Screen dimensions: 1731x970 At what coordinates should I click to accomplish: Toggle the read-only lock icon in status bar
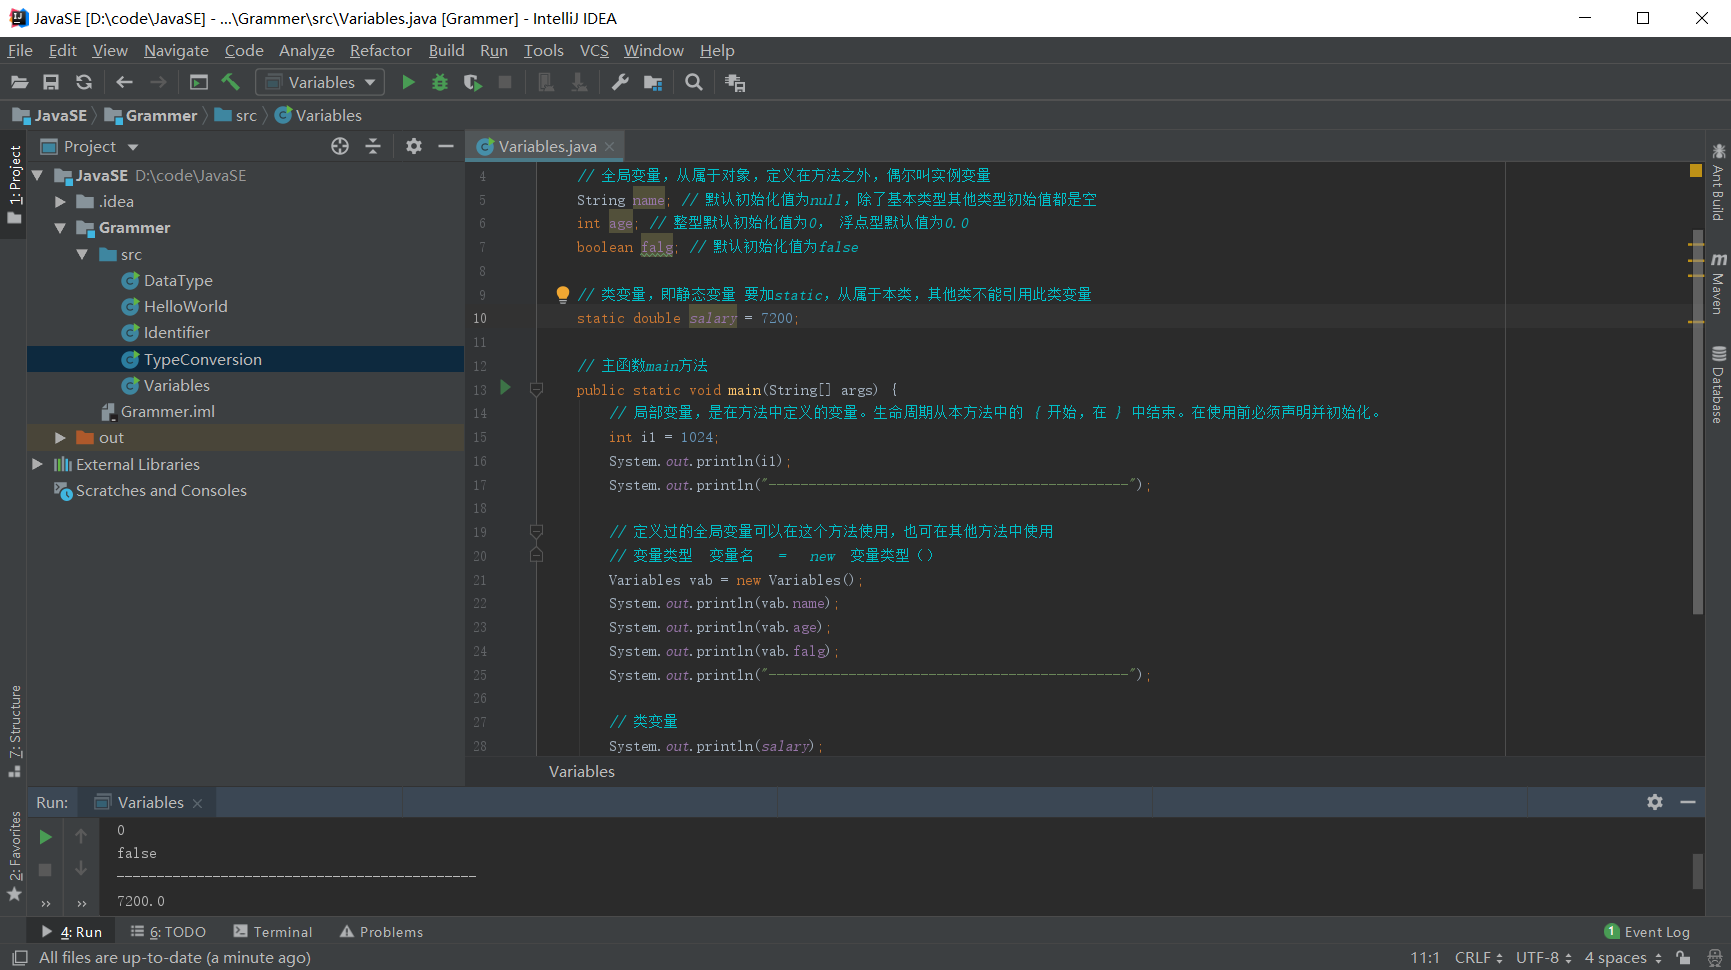1684,958
